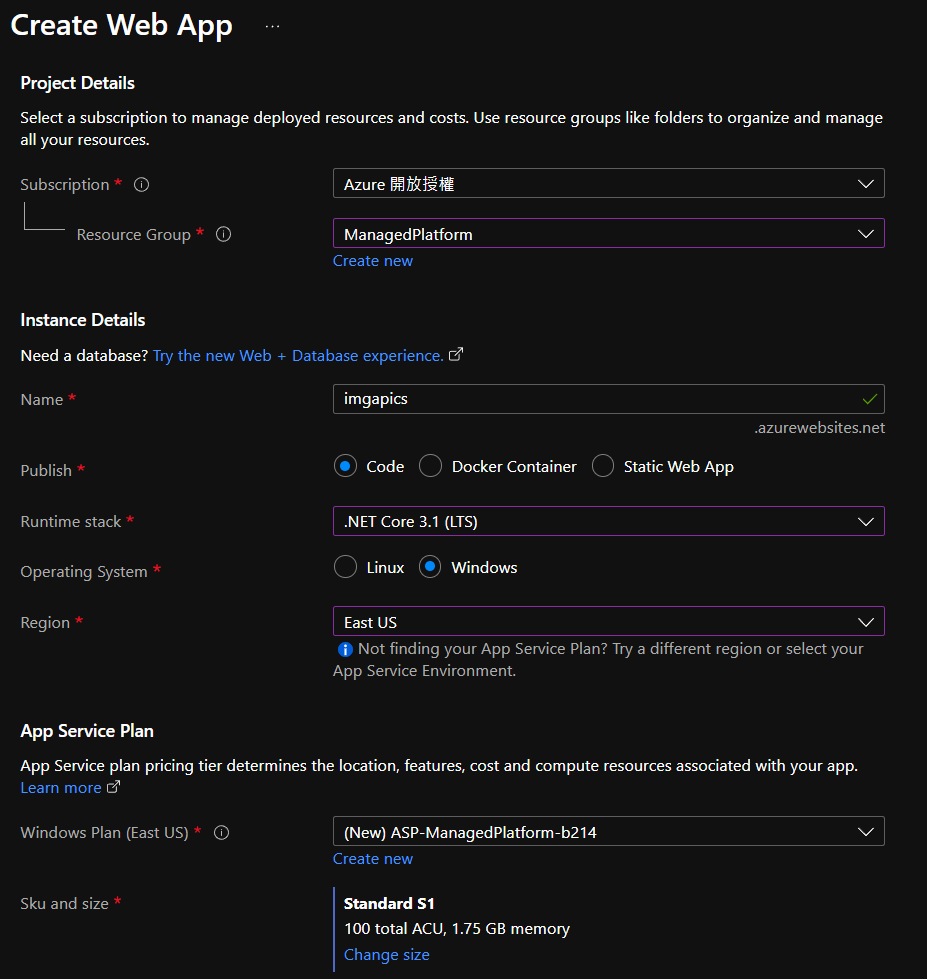Select the Code publish option

pos(345,466)
